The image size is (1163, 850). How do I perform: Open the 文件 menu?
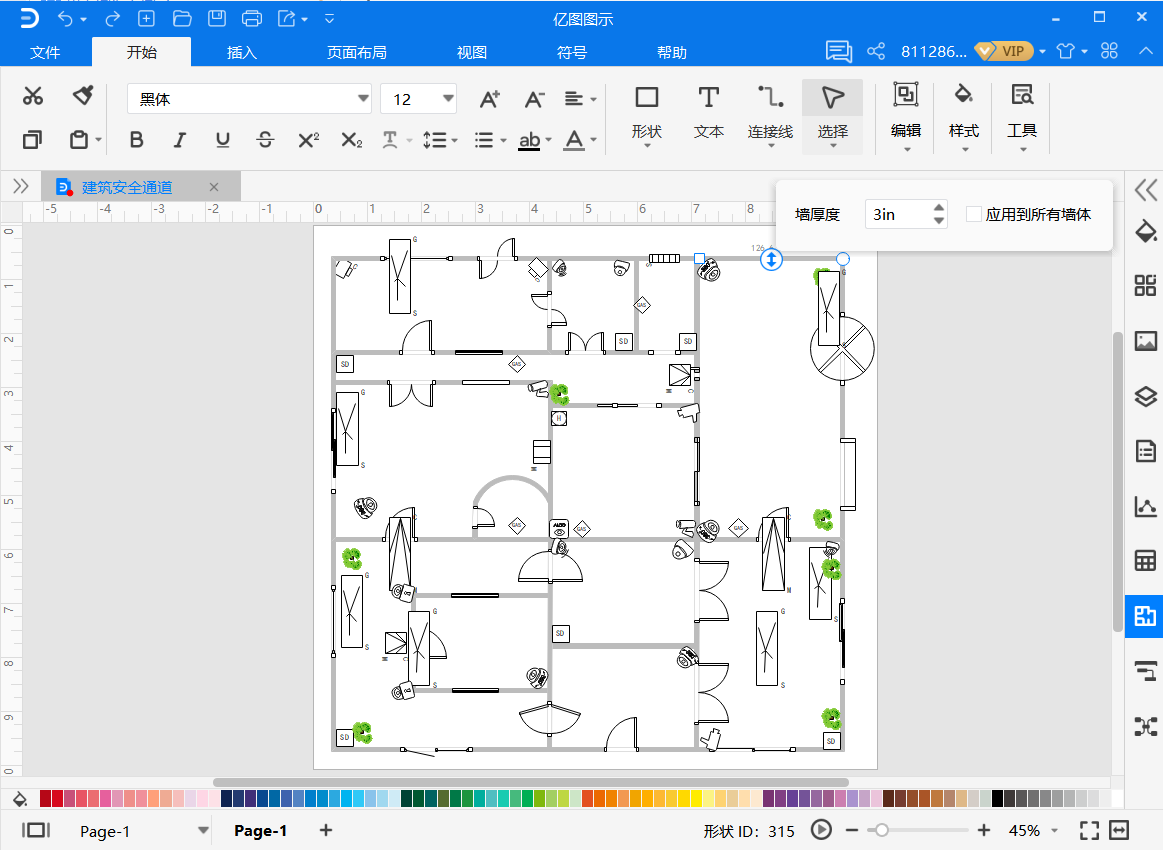45,52
